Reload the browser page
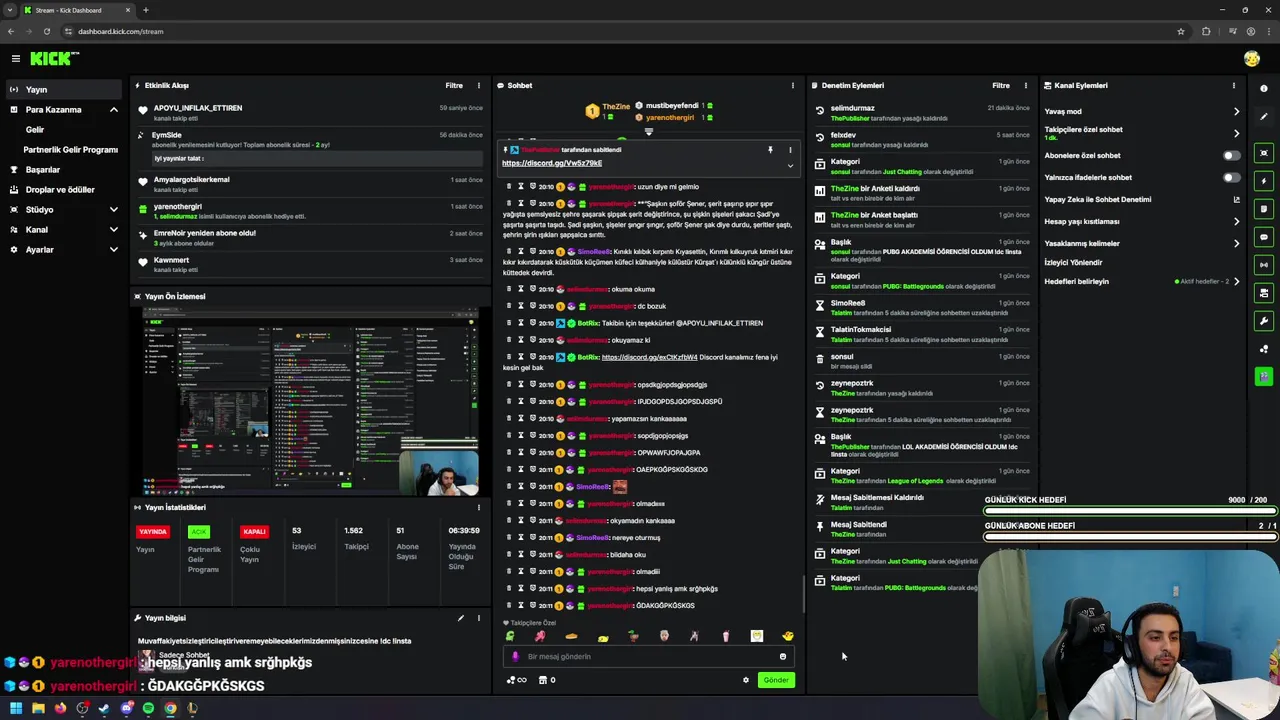The width and height of the screenshot is (1280, 720). coord(46,31)
